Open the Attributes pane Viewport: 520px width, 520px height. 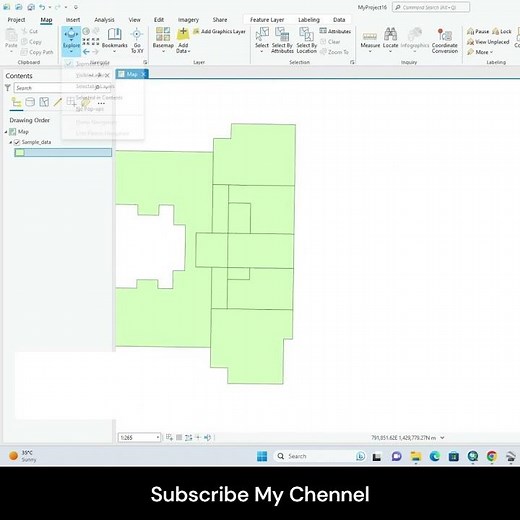click(x=335, y=31)
